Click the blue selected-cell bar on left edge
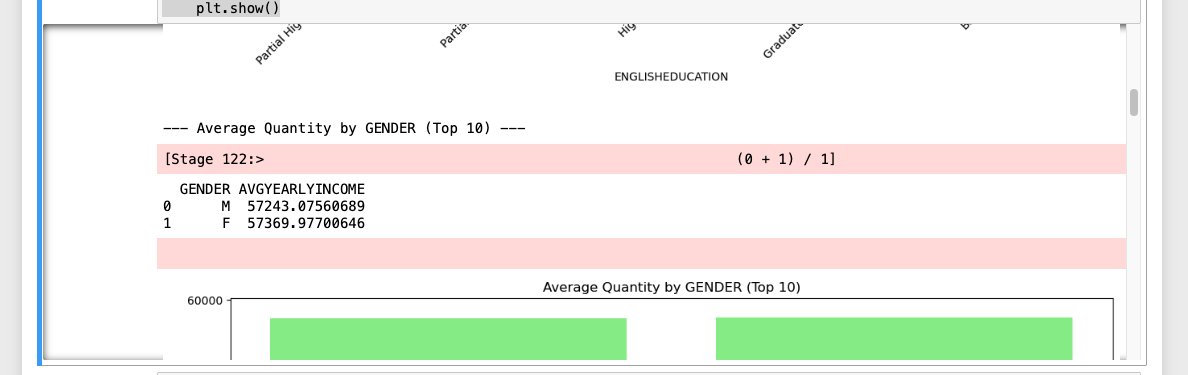This screenshot has height=375, width=1188. click(x=39, y=182)
